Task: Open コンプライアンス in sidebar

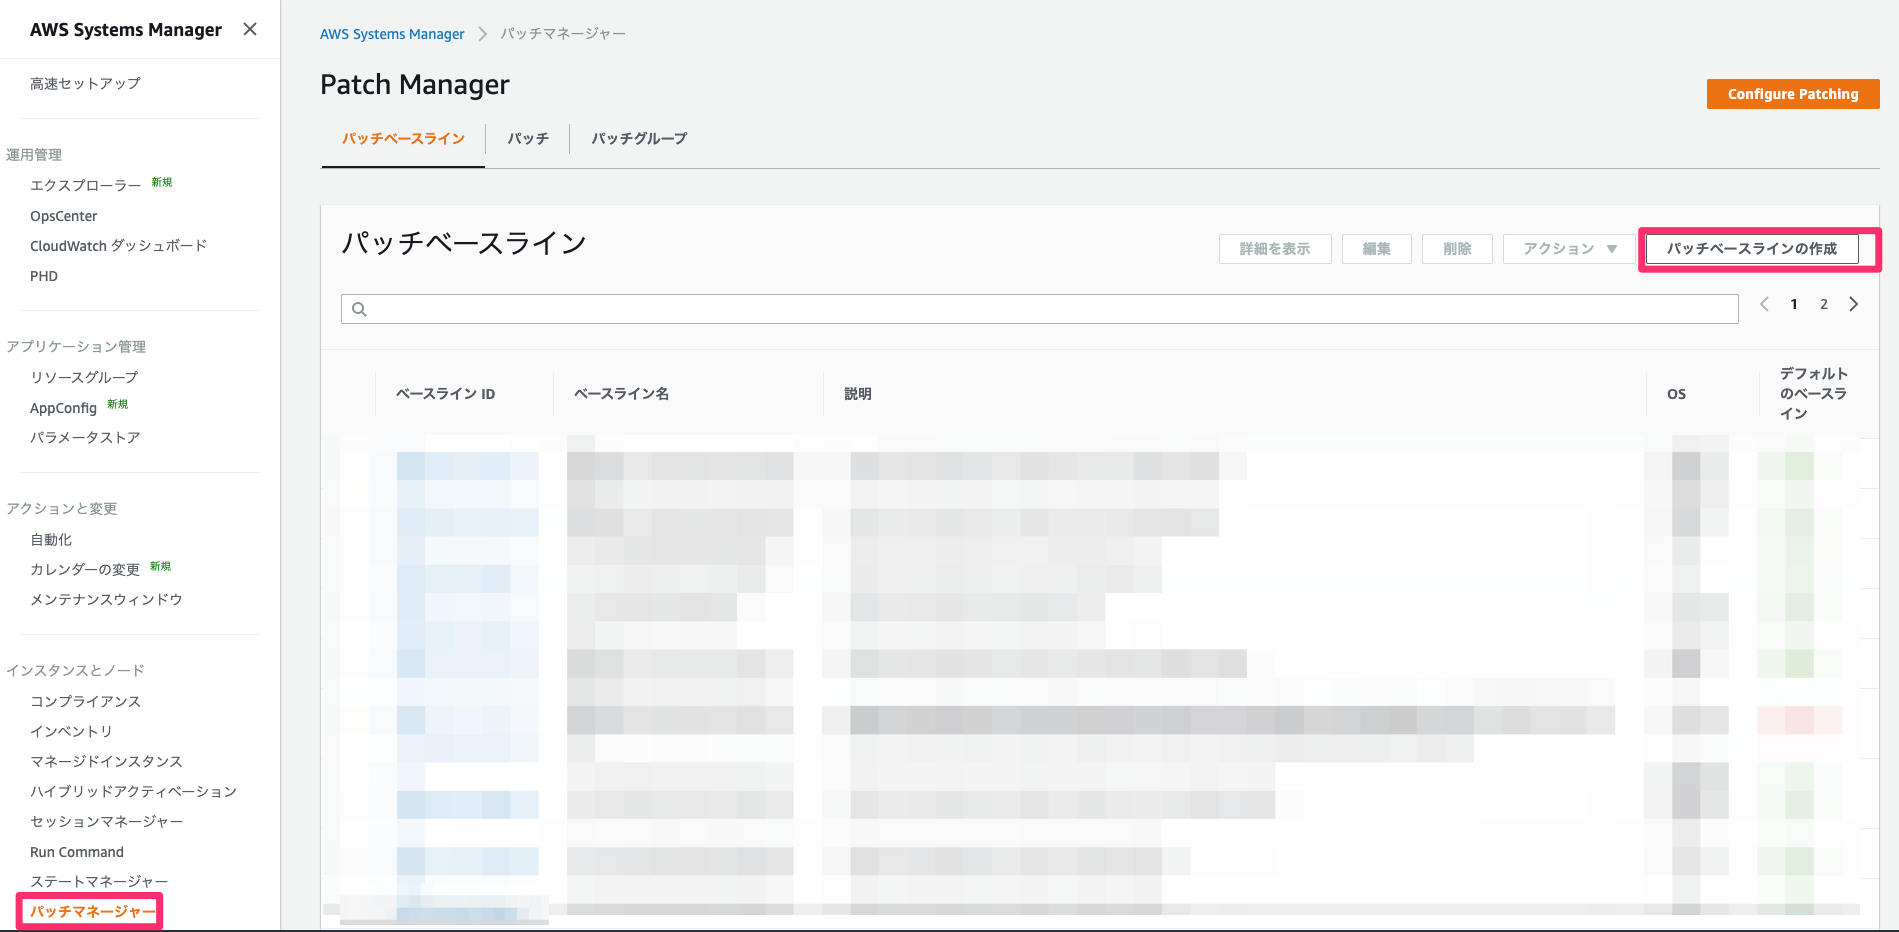Action: pyautogui.click(x=85, y=702)
